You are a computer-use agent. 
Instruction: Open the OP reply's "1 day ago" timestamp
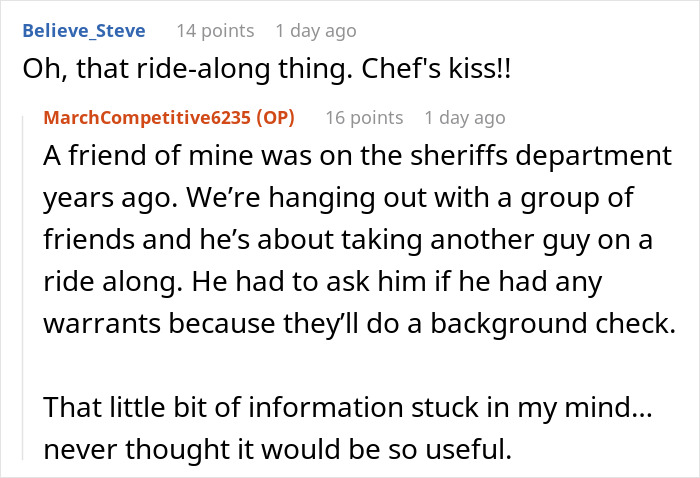(x=464, y=118)
